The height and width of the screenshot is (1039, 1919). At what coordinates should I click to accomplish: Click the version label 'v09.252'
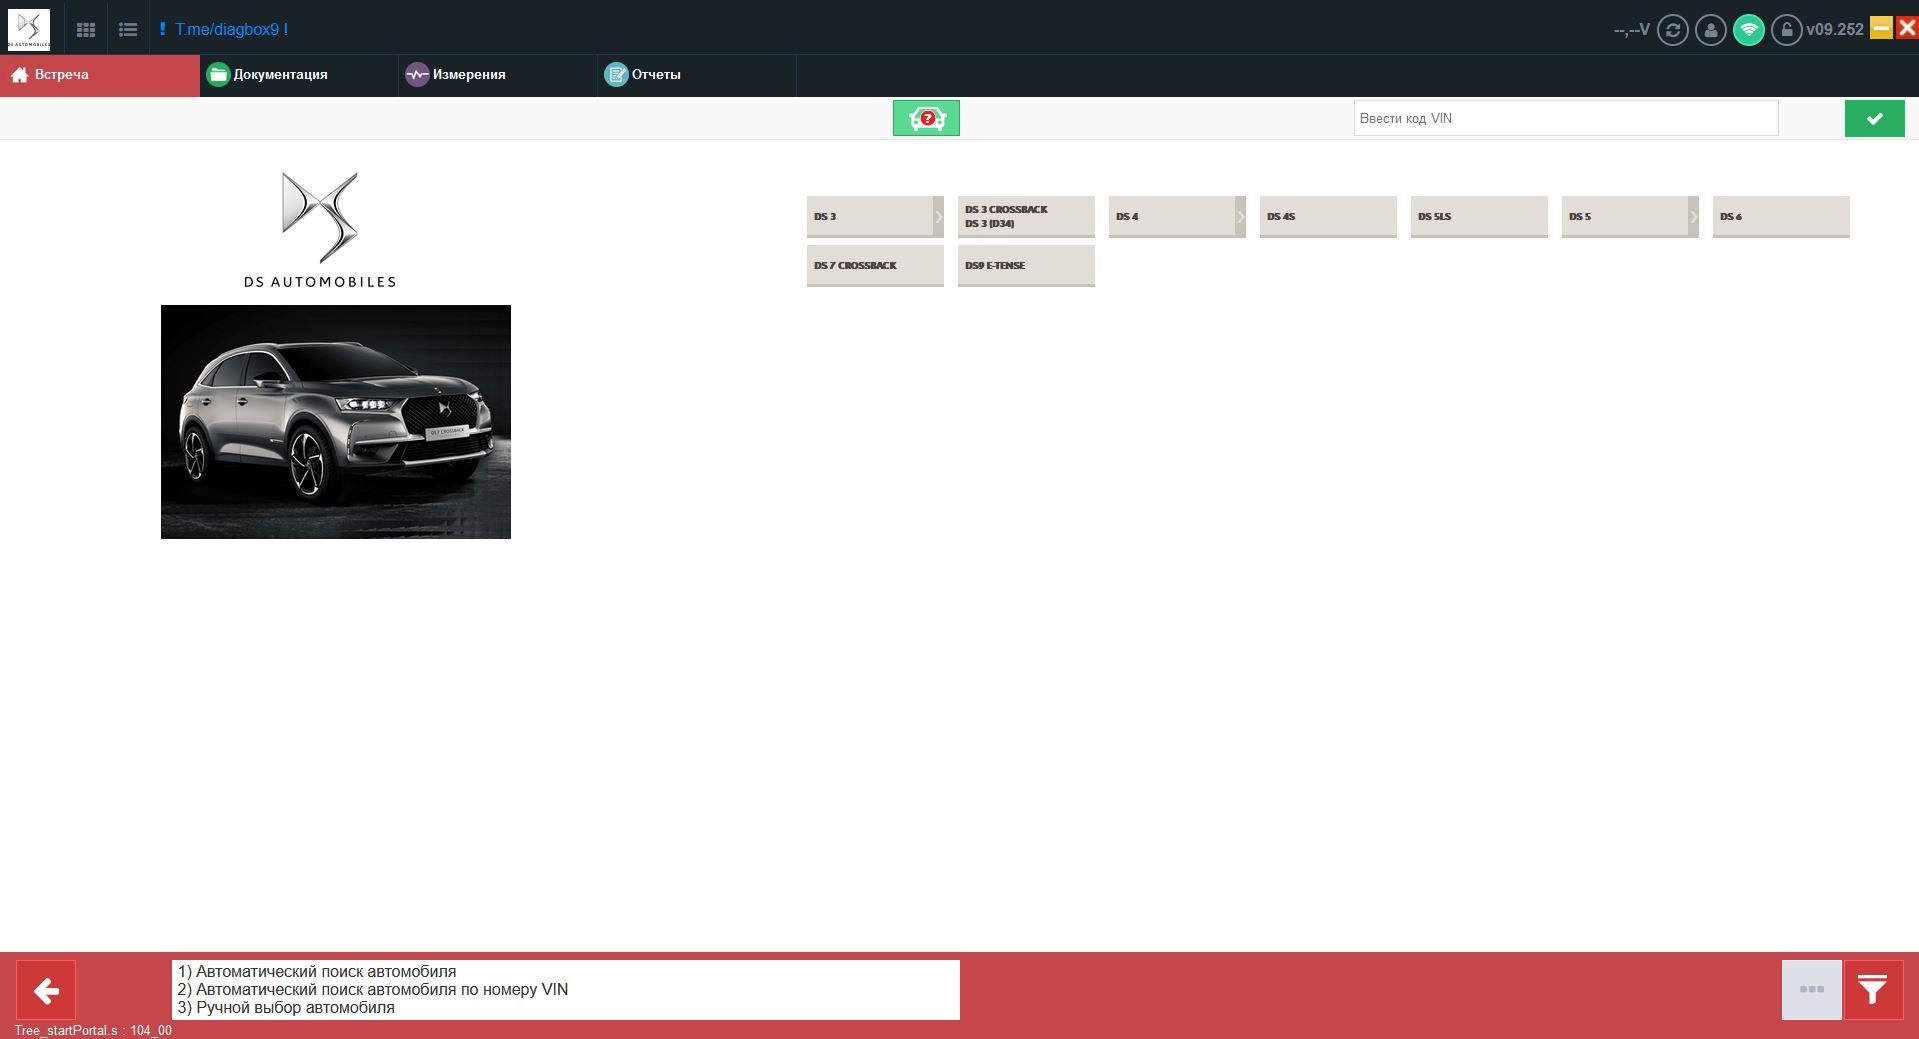[1835, 30]
